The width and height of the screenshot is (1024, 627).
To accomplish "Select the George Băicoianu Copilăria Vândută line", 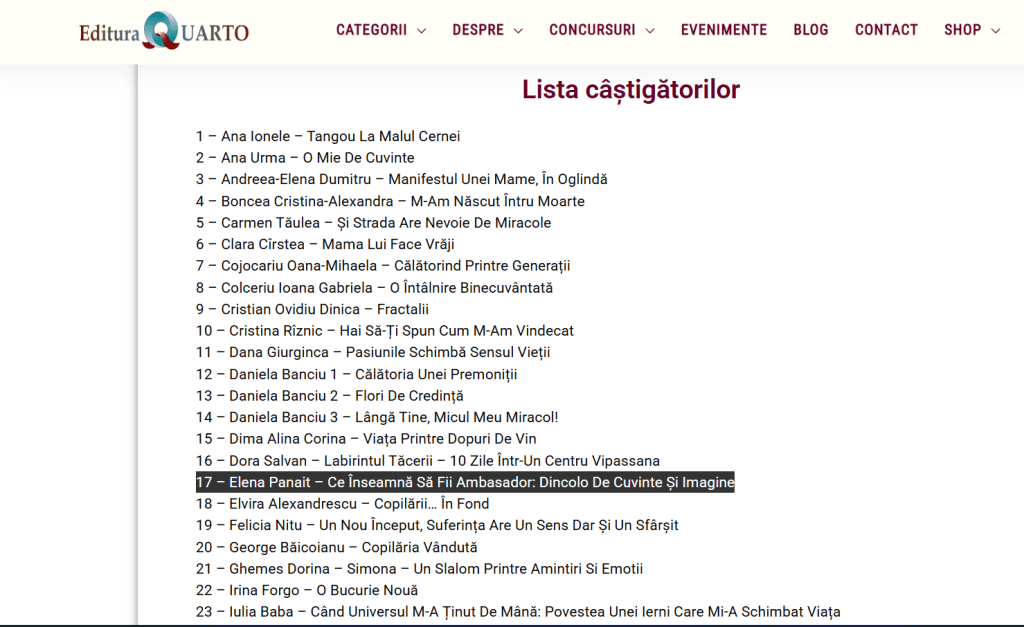I will click(337, 547).
